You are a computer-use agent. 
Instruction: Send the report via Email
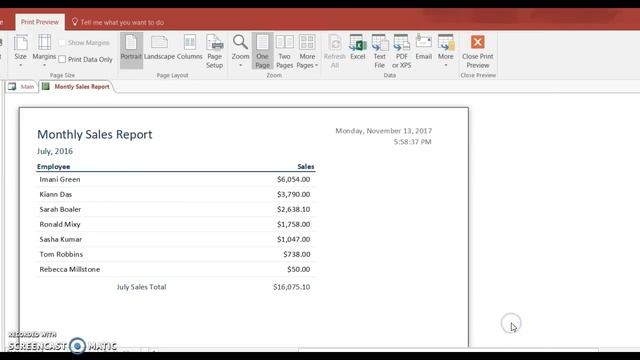(x=424, y=48)
